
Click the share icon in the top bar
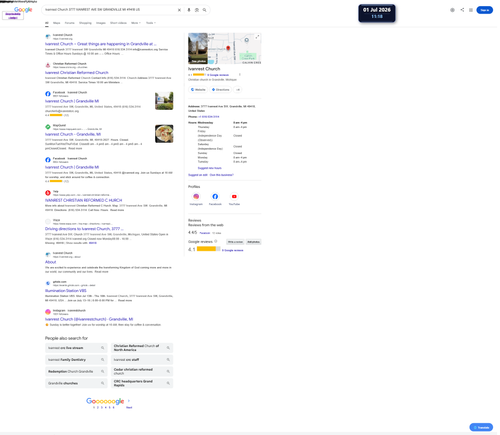point(462,10)
